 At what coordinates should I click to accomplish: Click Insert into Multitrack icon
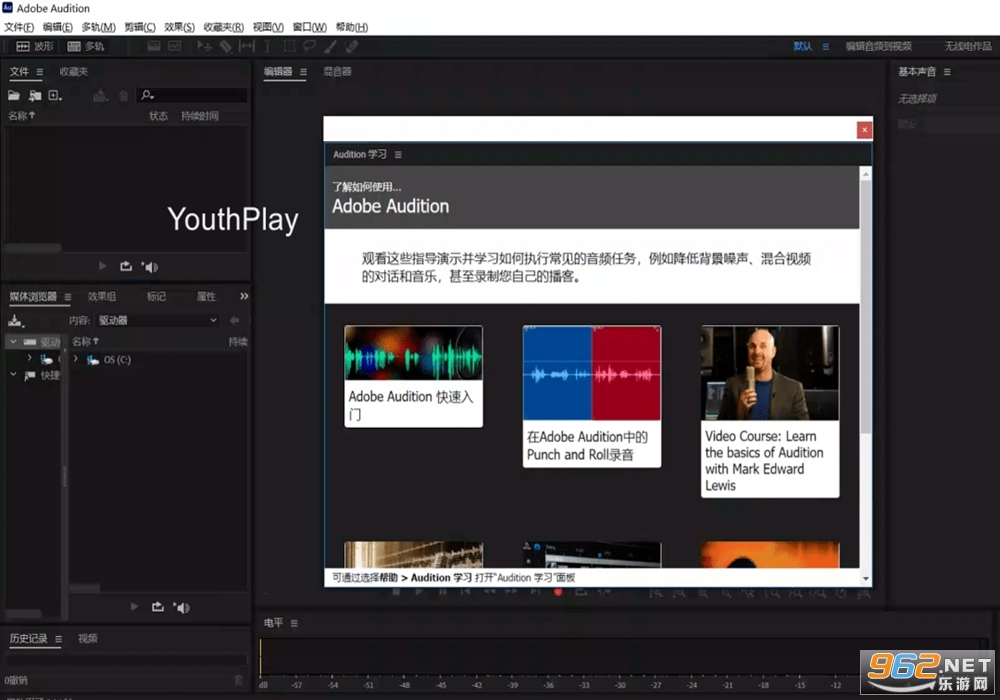pos(100,96)
